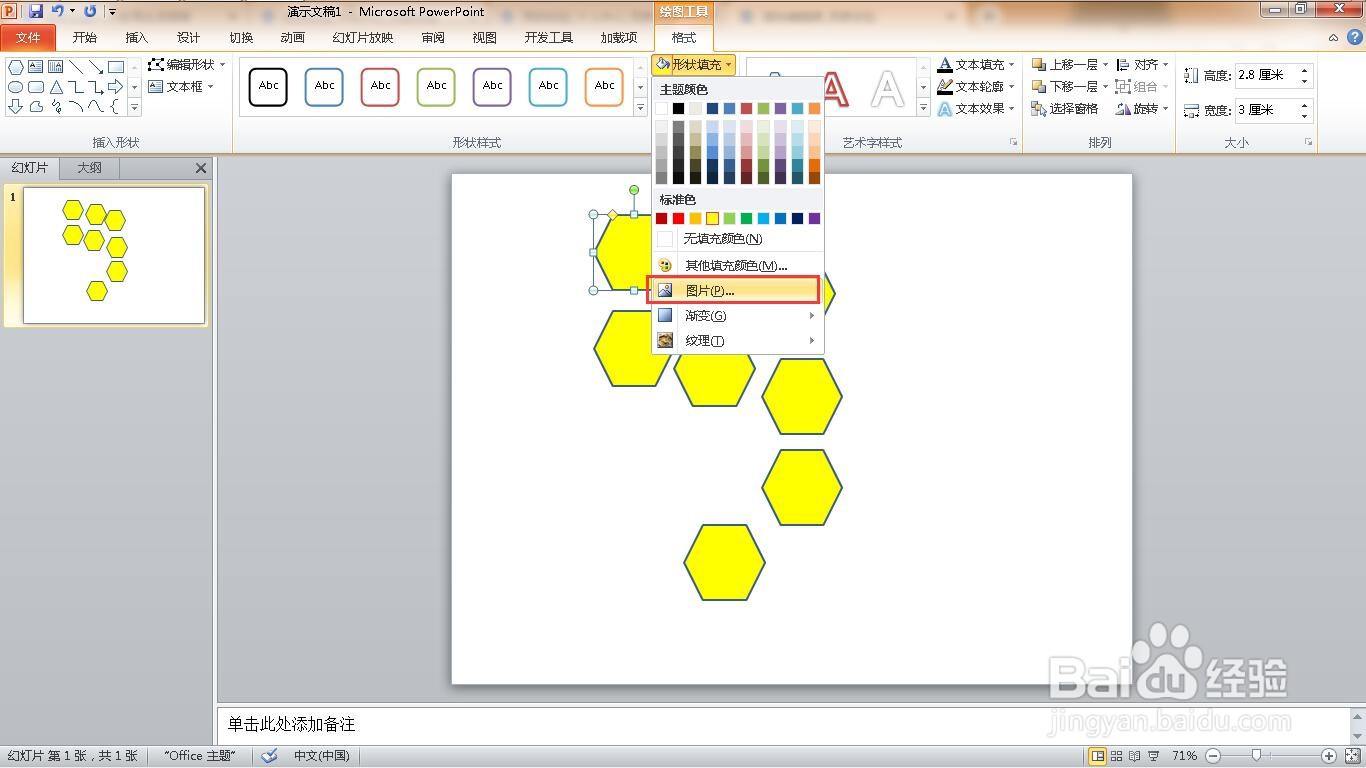1366x768 pixels.
Task: Switch to the Insert (插入) ribbon tab
Action: tap(137, 38)
